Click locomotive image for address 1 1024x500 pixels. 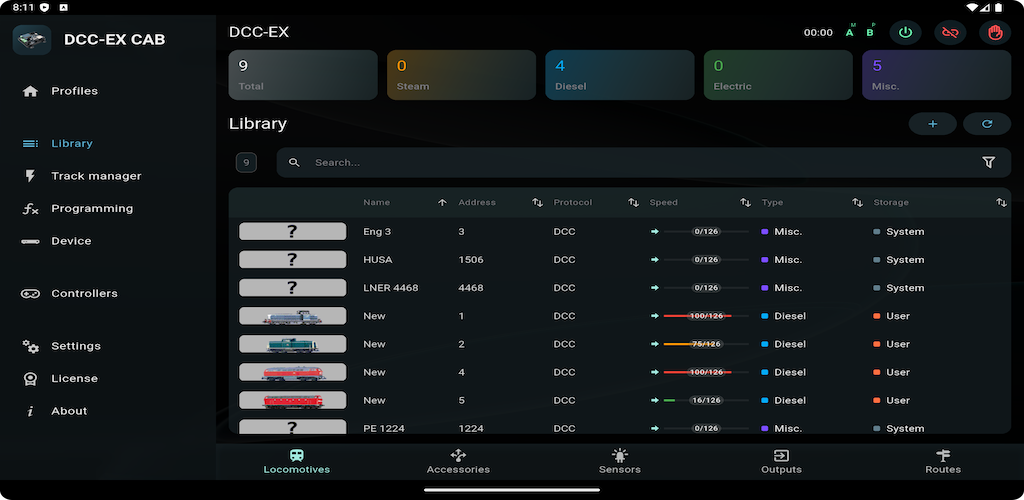pyautogui.click(x=293, y=316)
